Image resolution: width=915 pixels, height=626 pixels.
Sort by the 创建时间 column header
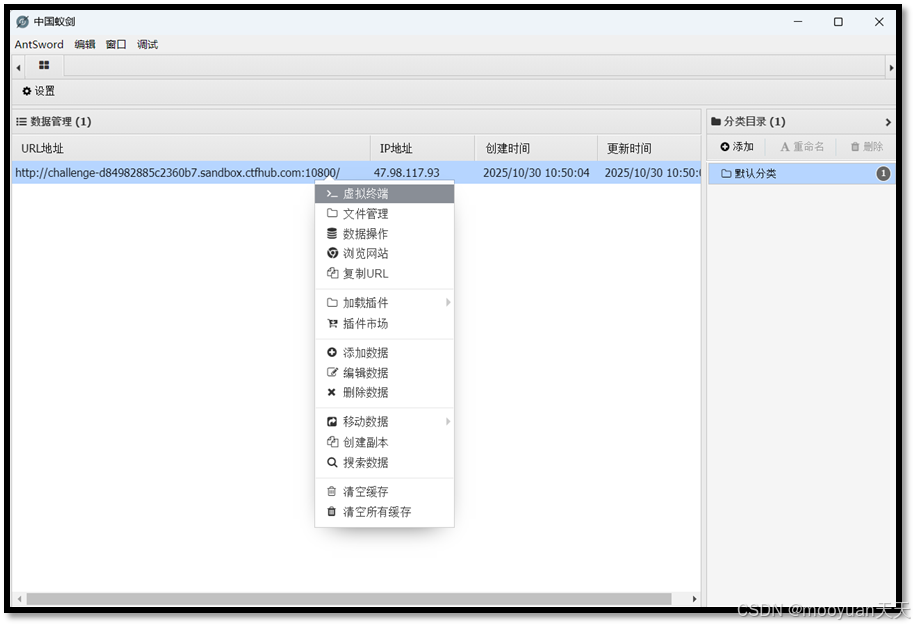pos(536,148)
